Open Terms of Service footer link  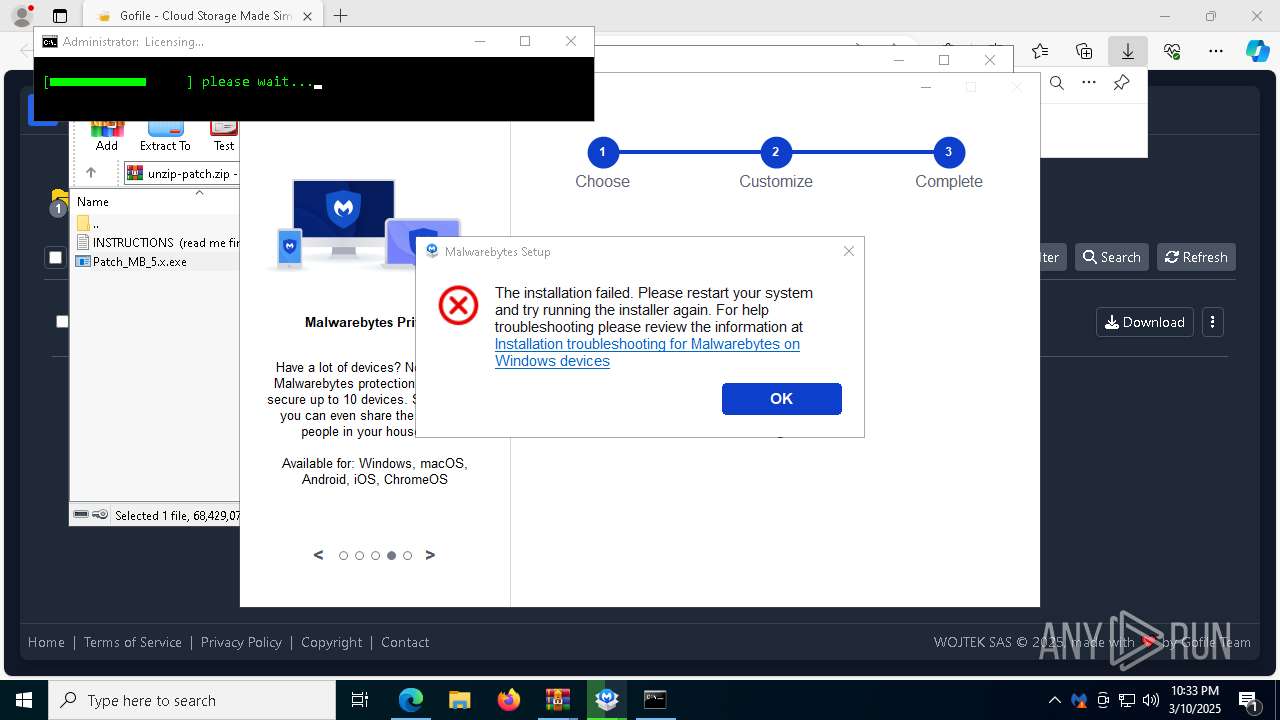coord(133,642)
